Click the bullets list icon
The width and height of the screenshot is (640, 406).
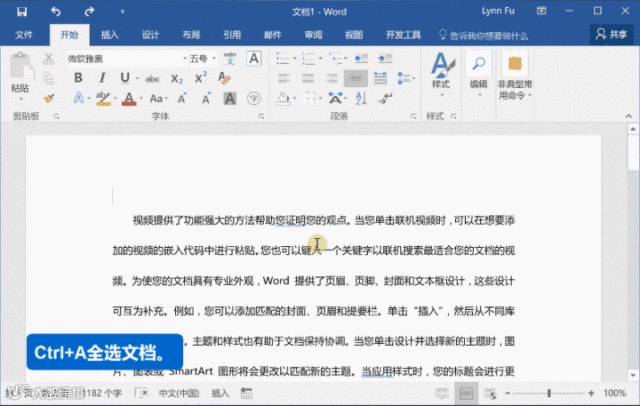tap(282, 58)
